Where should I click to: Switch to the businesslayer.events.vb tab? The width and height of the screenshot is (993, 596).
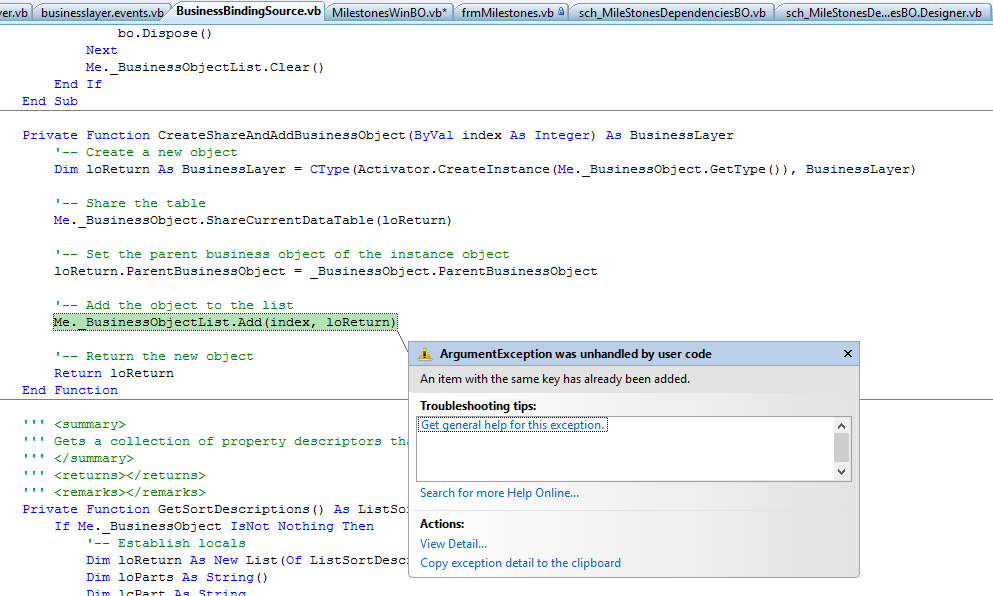coord(102,12)
